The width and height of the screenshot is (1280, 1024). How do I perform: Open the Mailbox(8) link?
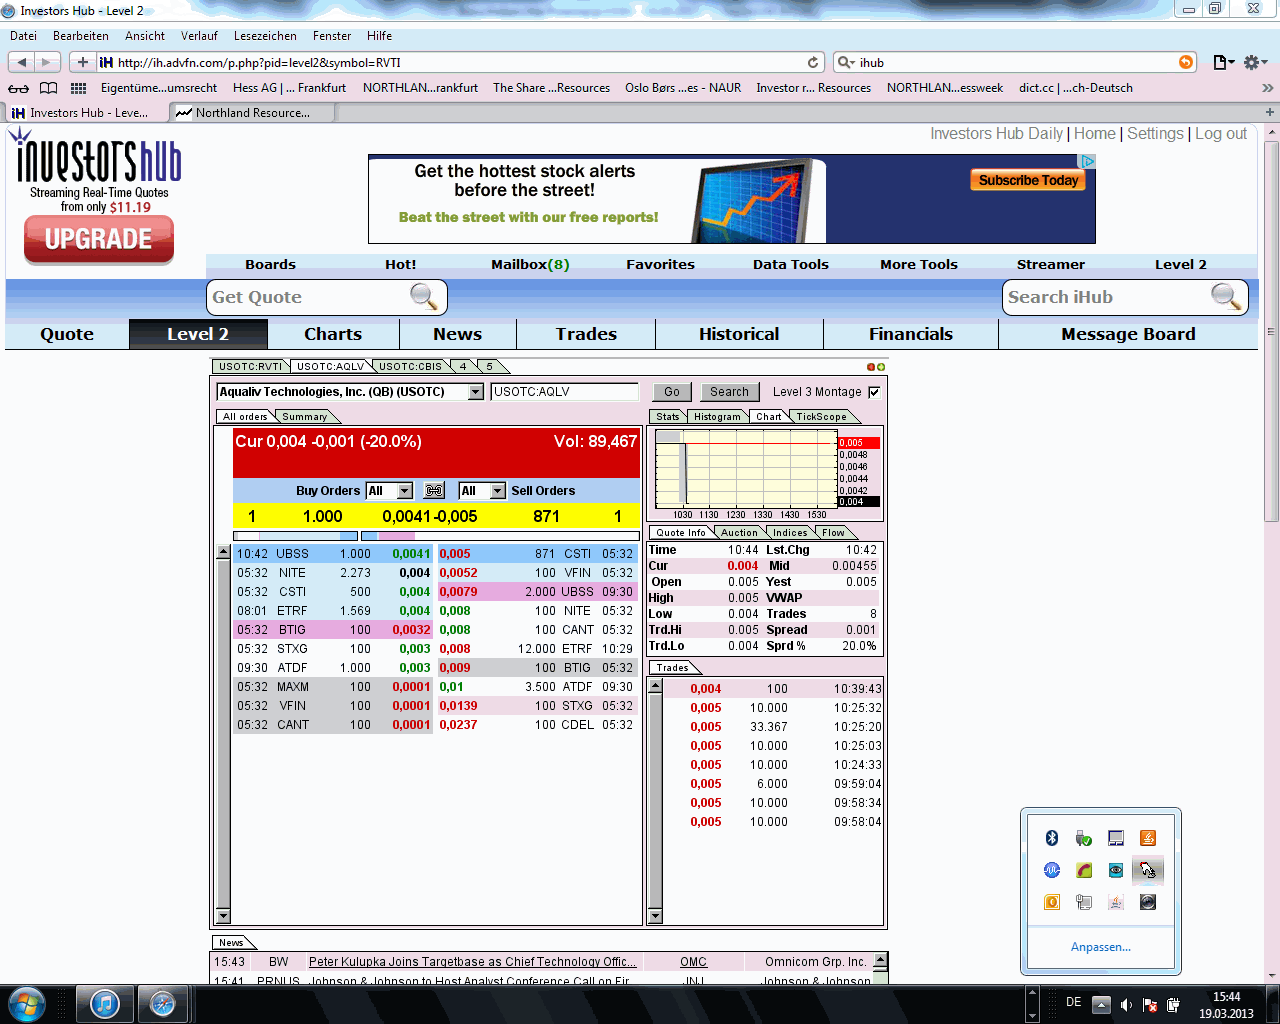tap(530, 265)
